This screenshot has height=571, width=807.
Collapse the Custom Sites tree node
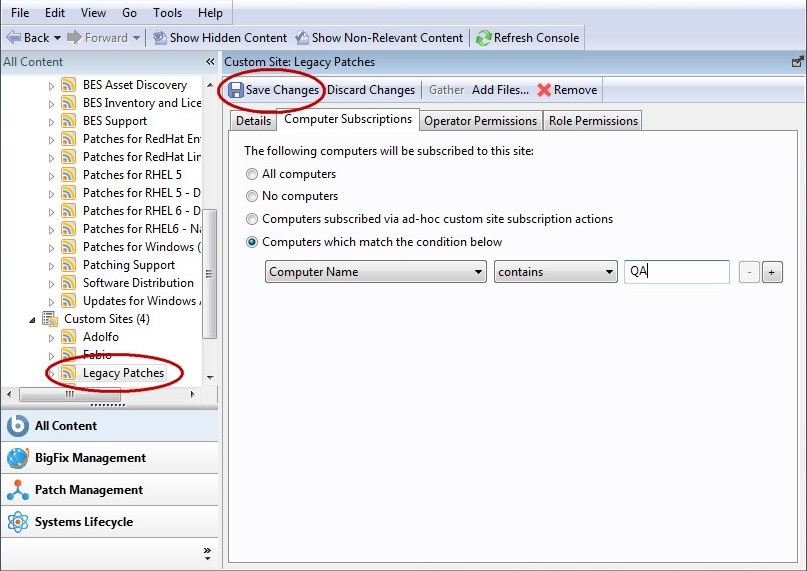coord(32,320)
